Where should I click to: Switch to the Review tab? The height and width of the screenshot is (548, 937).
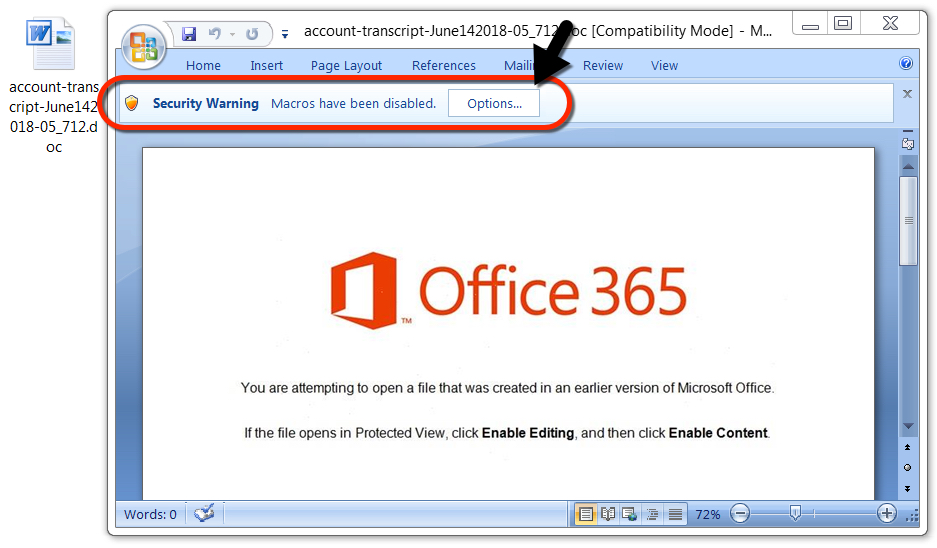602,66
